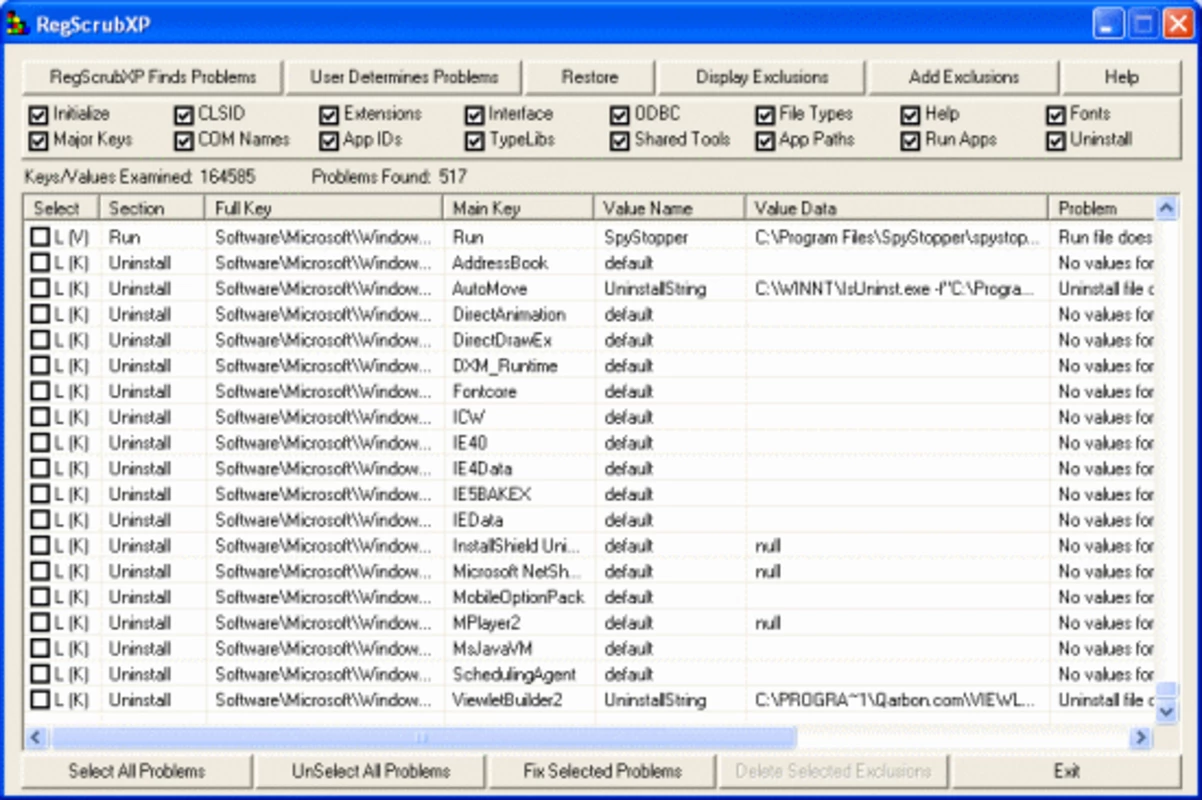This screenshot has height=800, width=1202.
Task: Uncheck the ODBC checkbox
Action: tap(620, 115)
